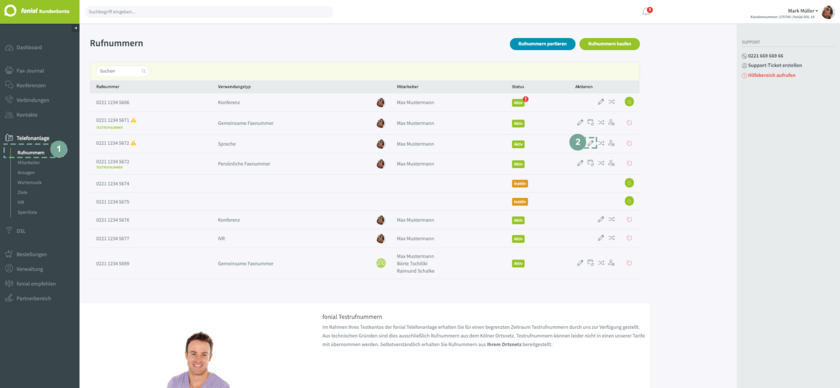Toggle green power button for 0221 1234 5606
840x388 pixels.
[x=629, y=101]
